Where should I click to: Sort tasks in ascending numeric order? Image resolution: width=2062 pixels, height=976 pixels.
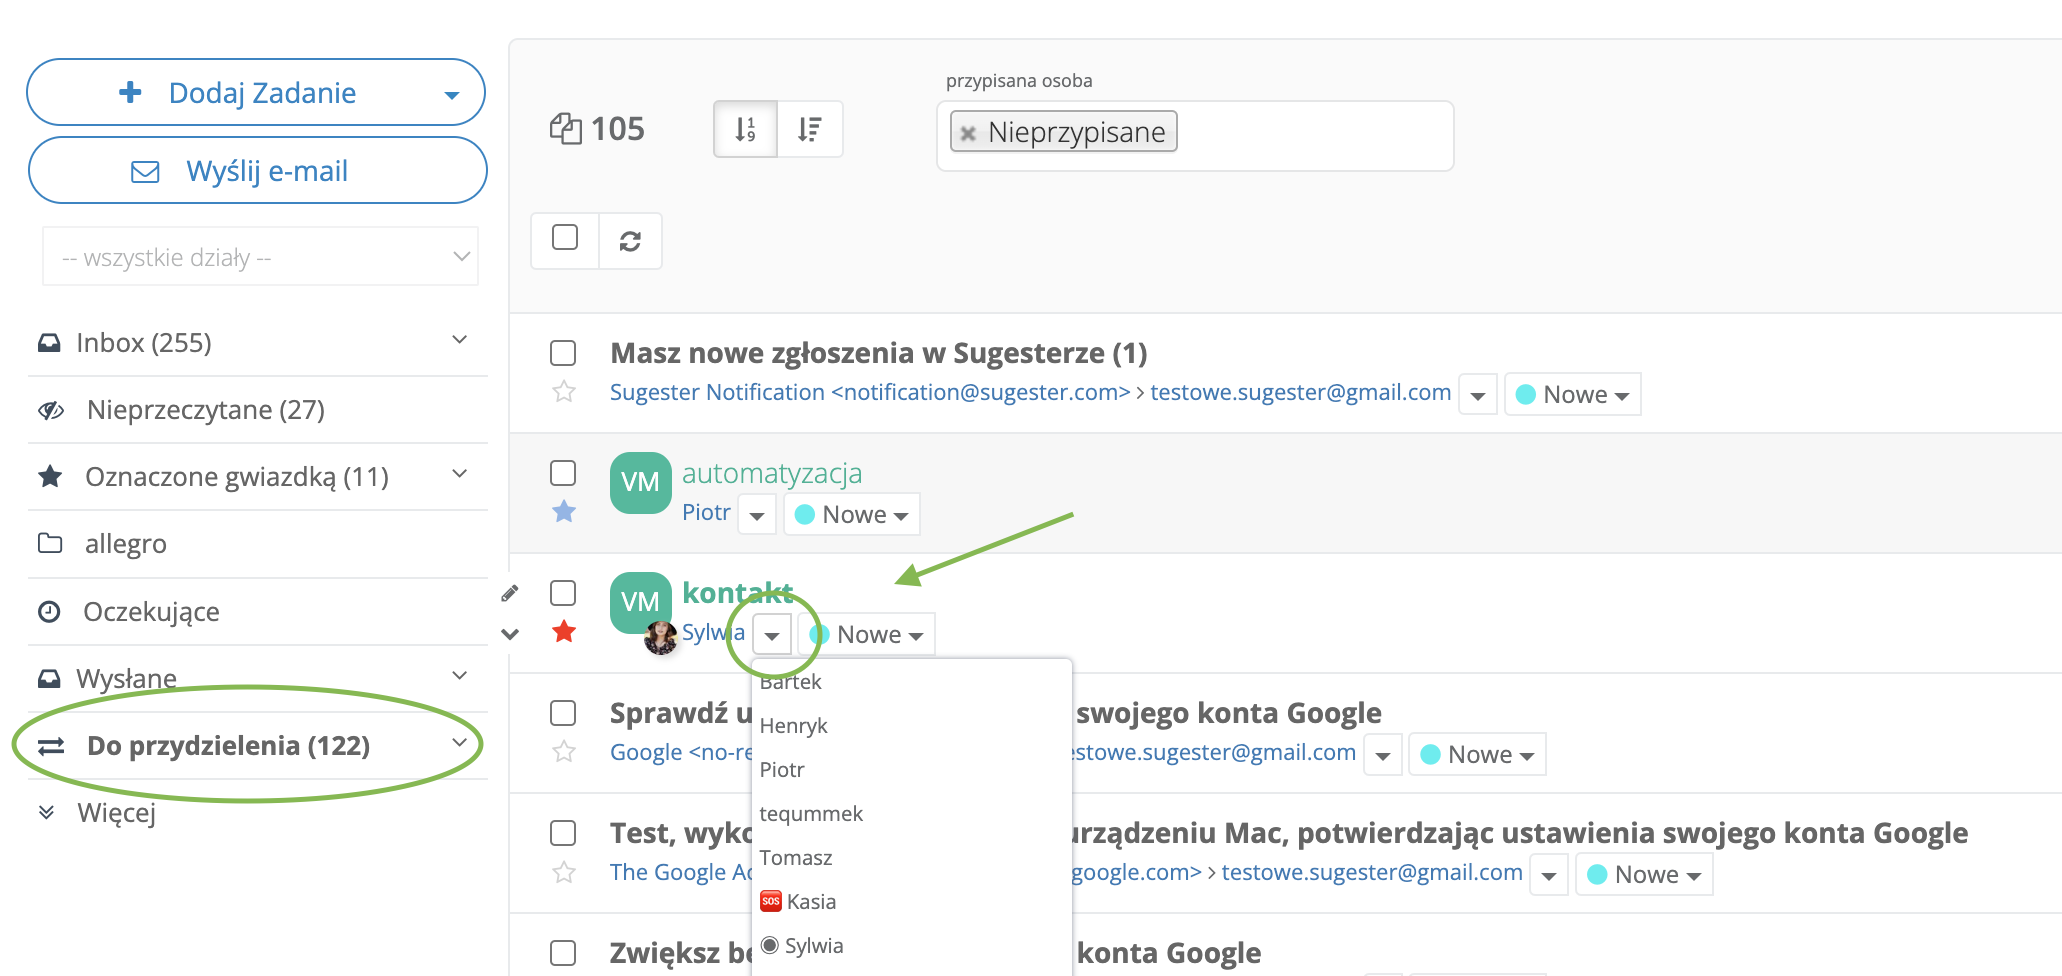[745, 129]
